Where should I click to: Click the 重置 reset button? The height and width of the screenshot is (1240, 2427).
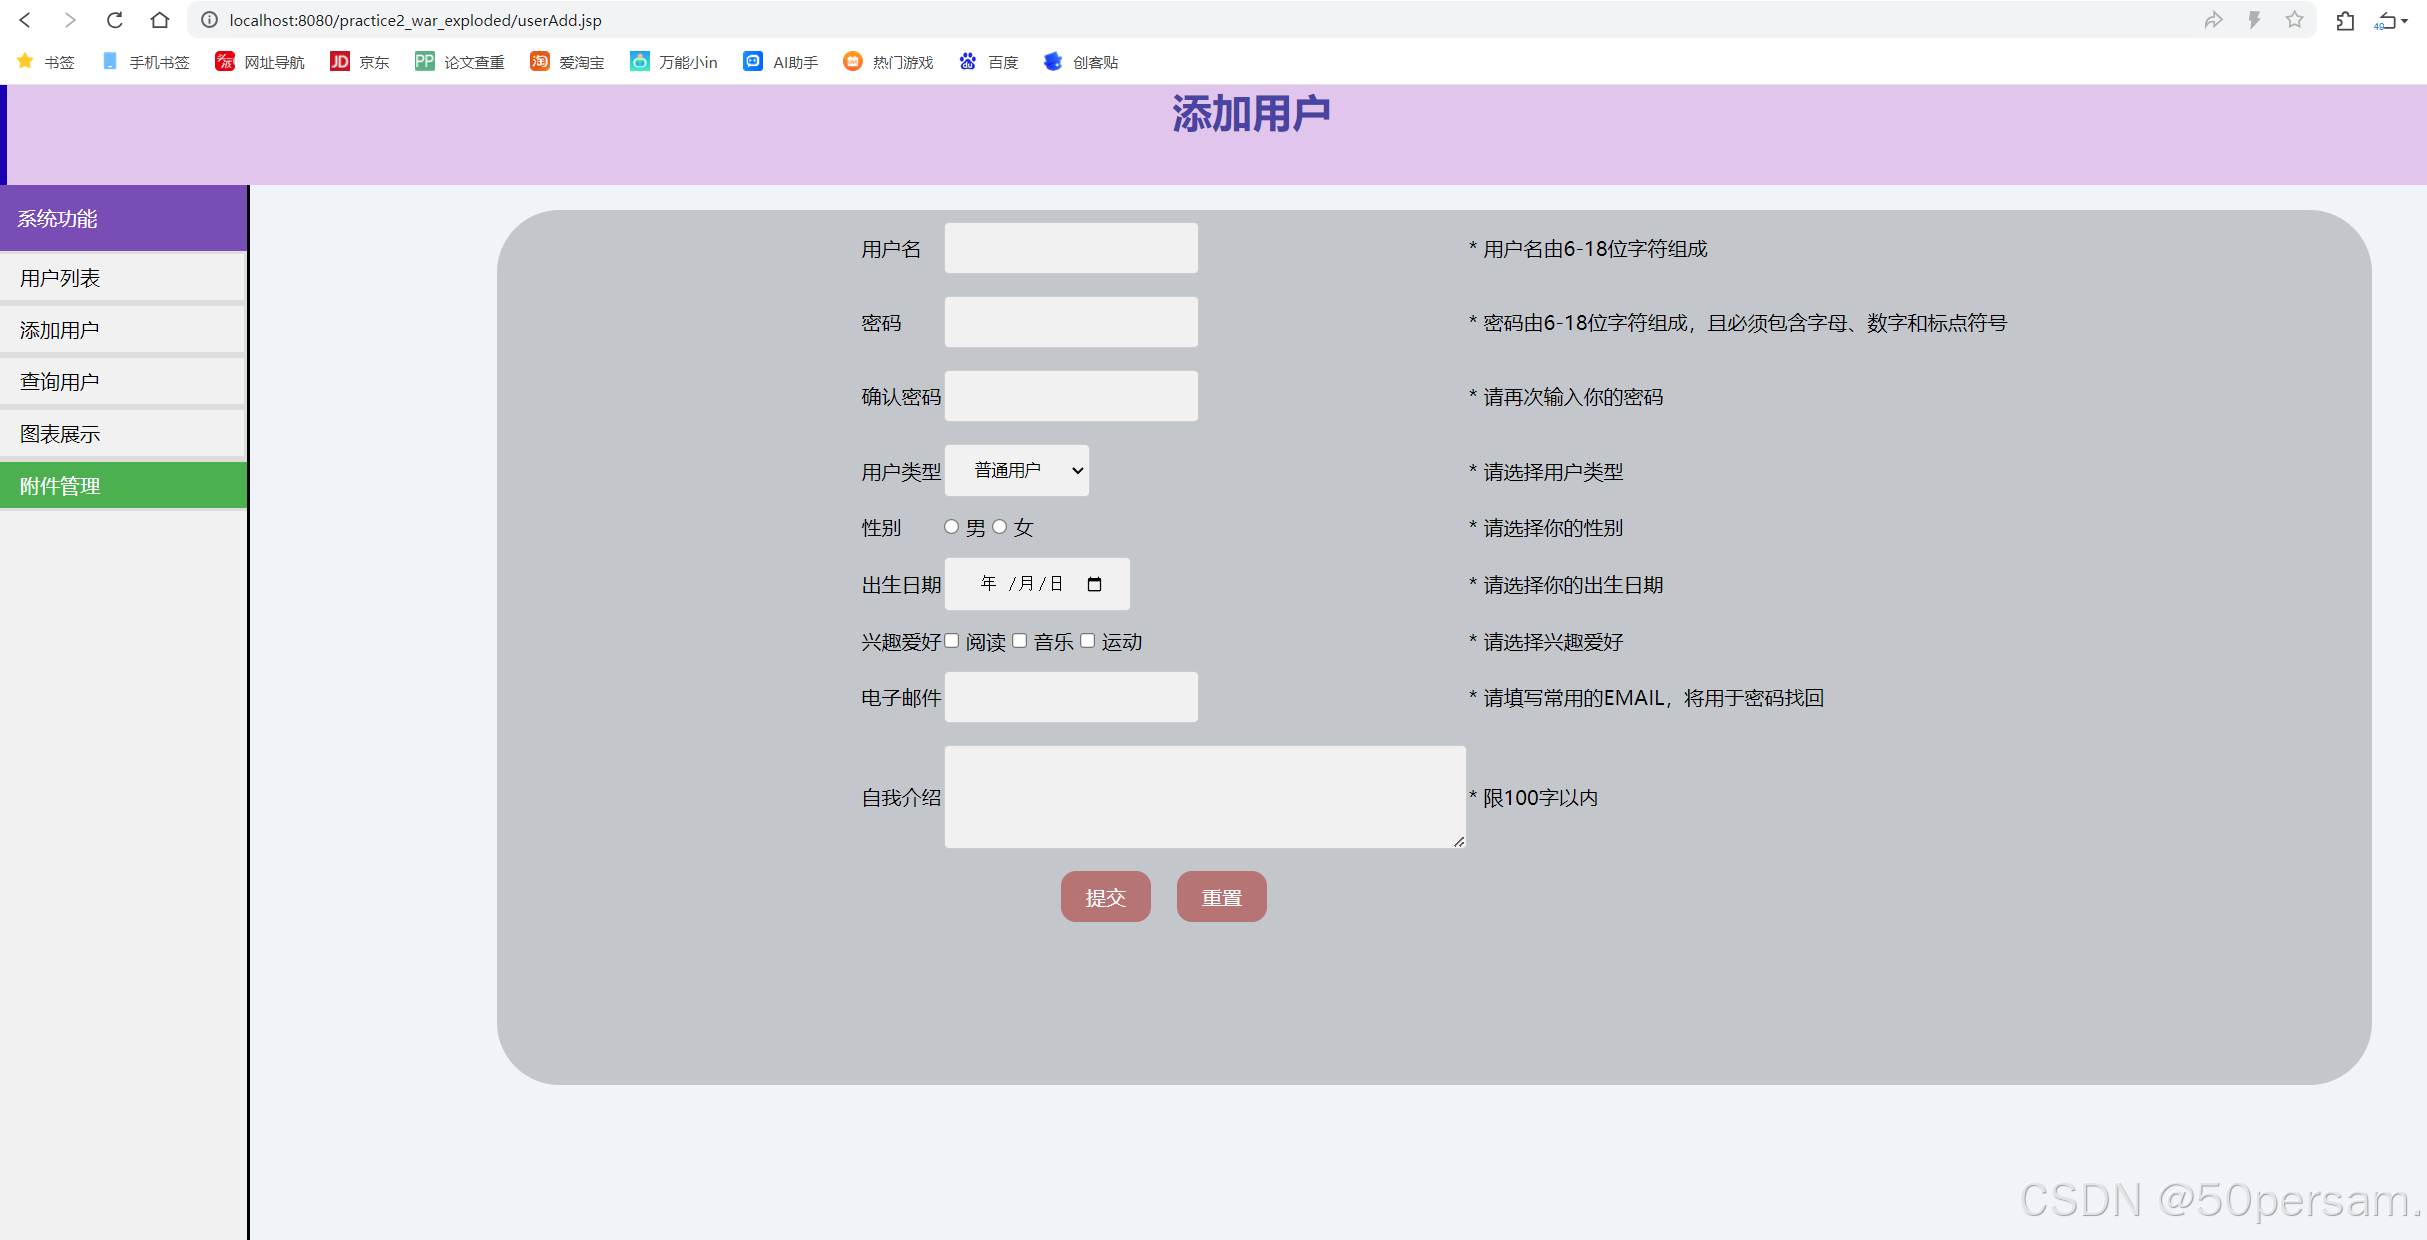pos(1221,897)
